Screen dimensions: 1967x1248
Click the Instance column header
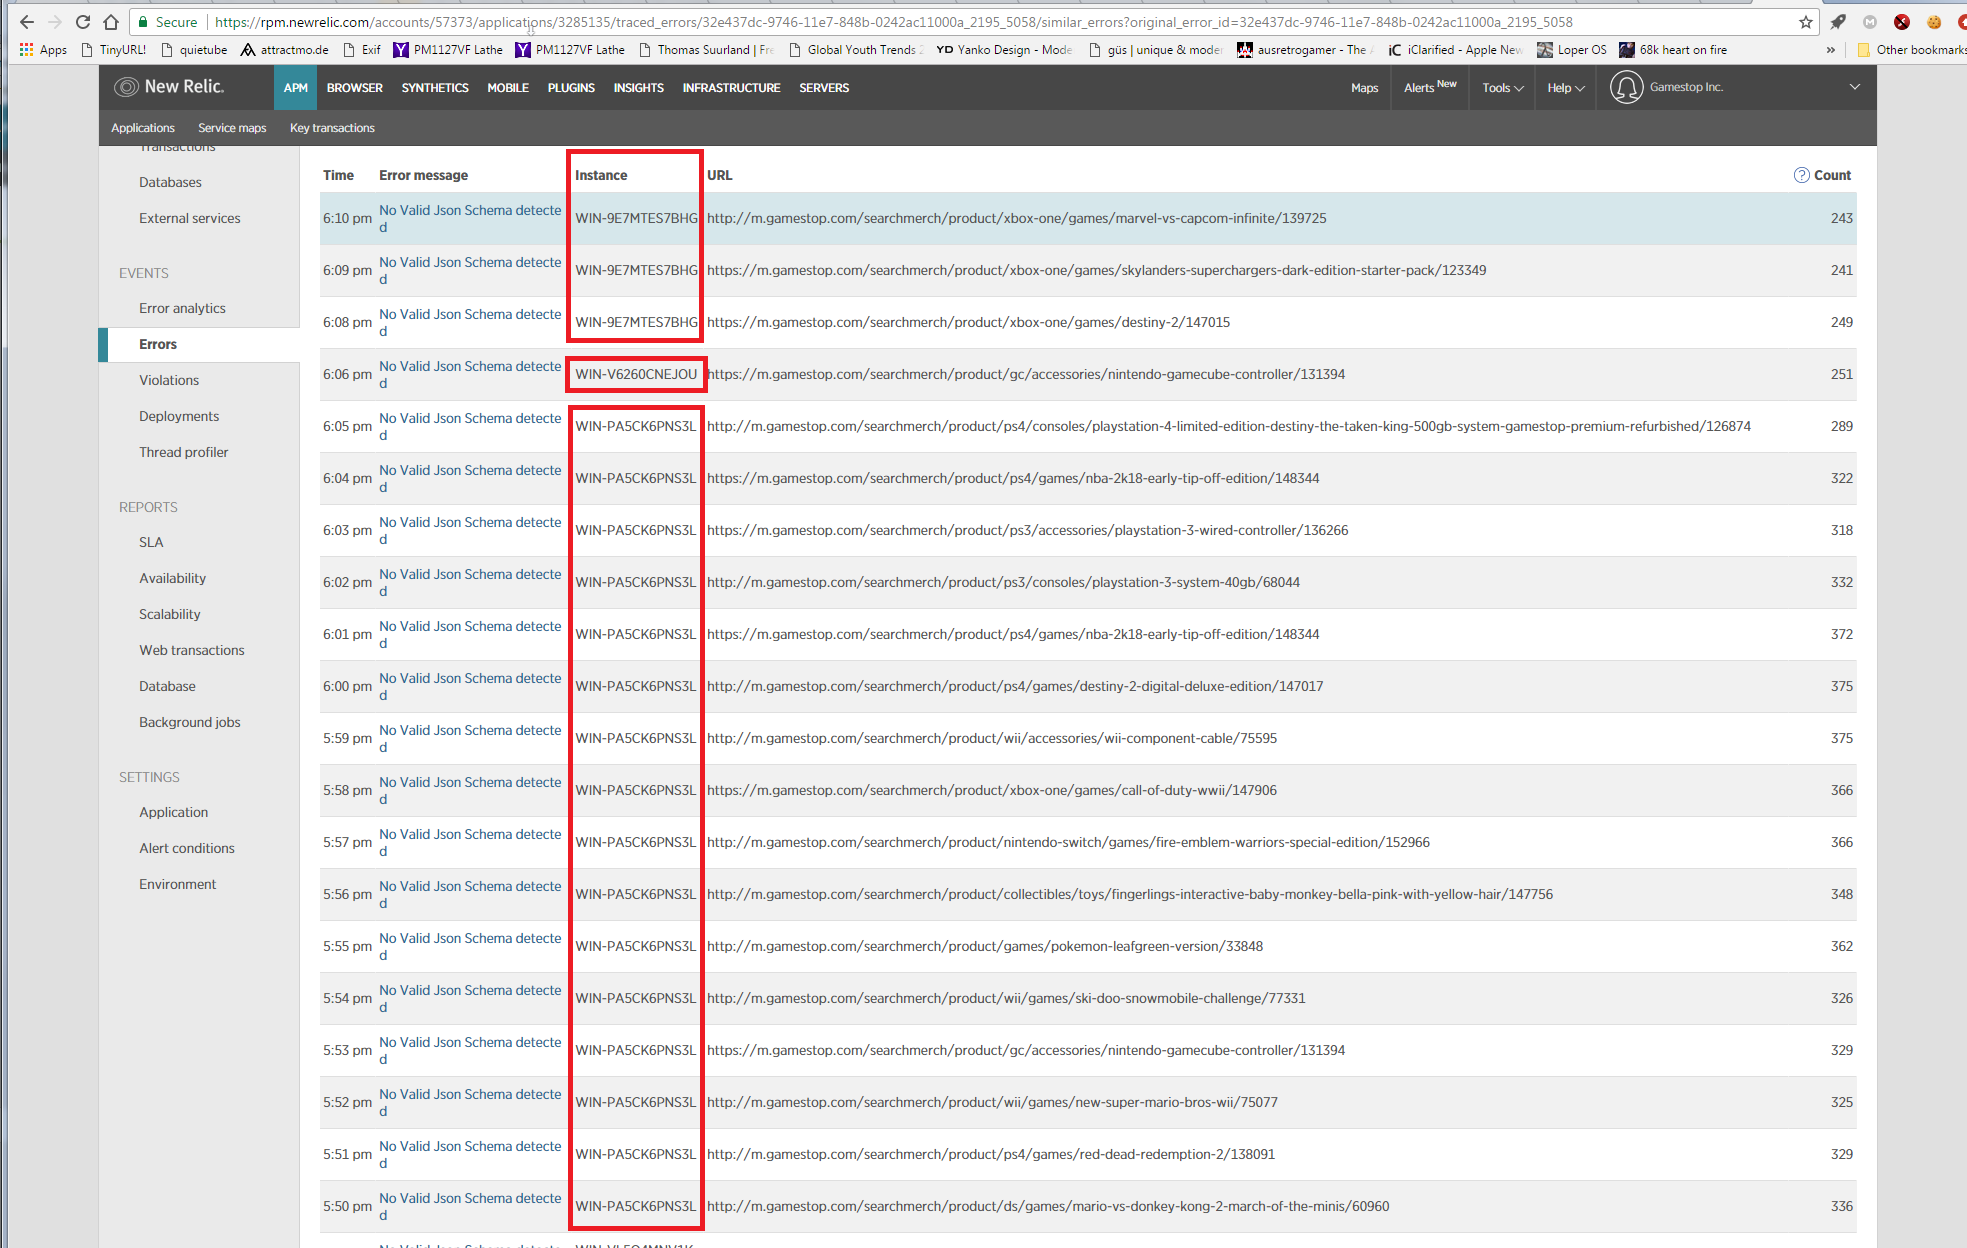pyautogui.click(x=601, y=175)
